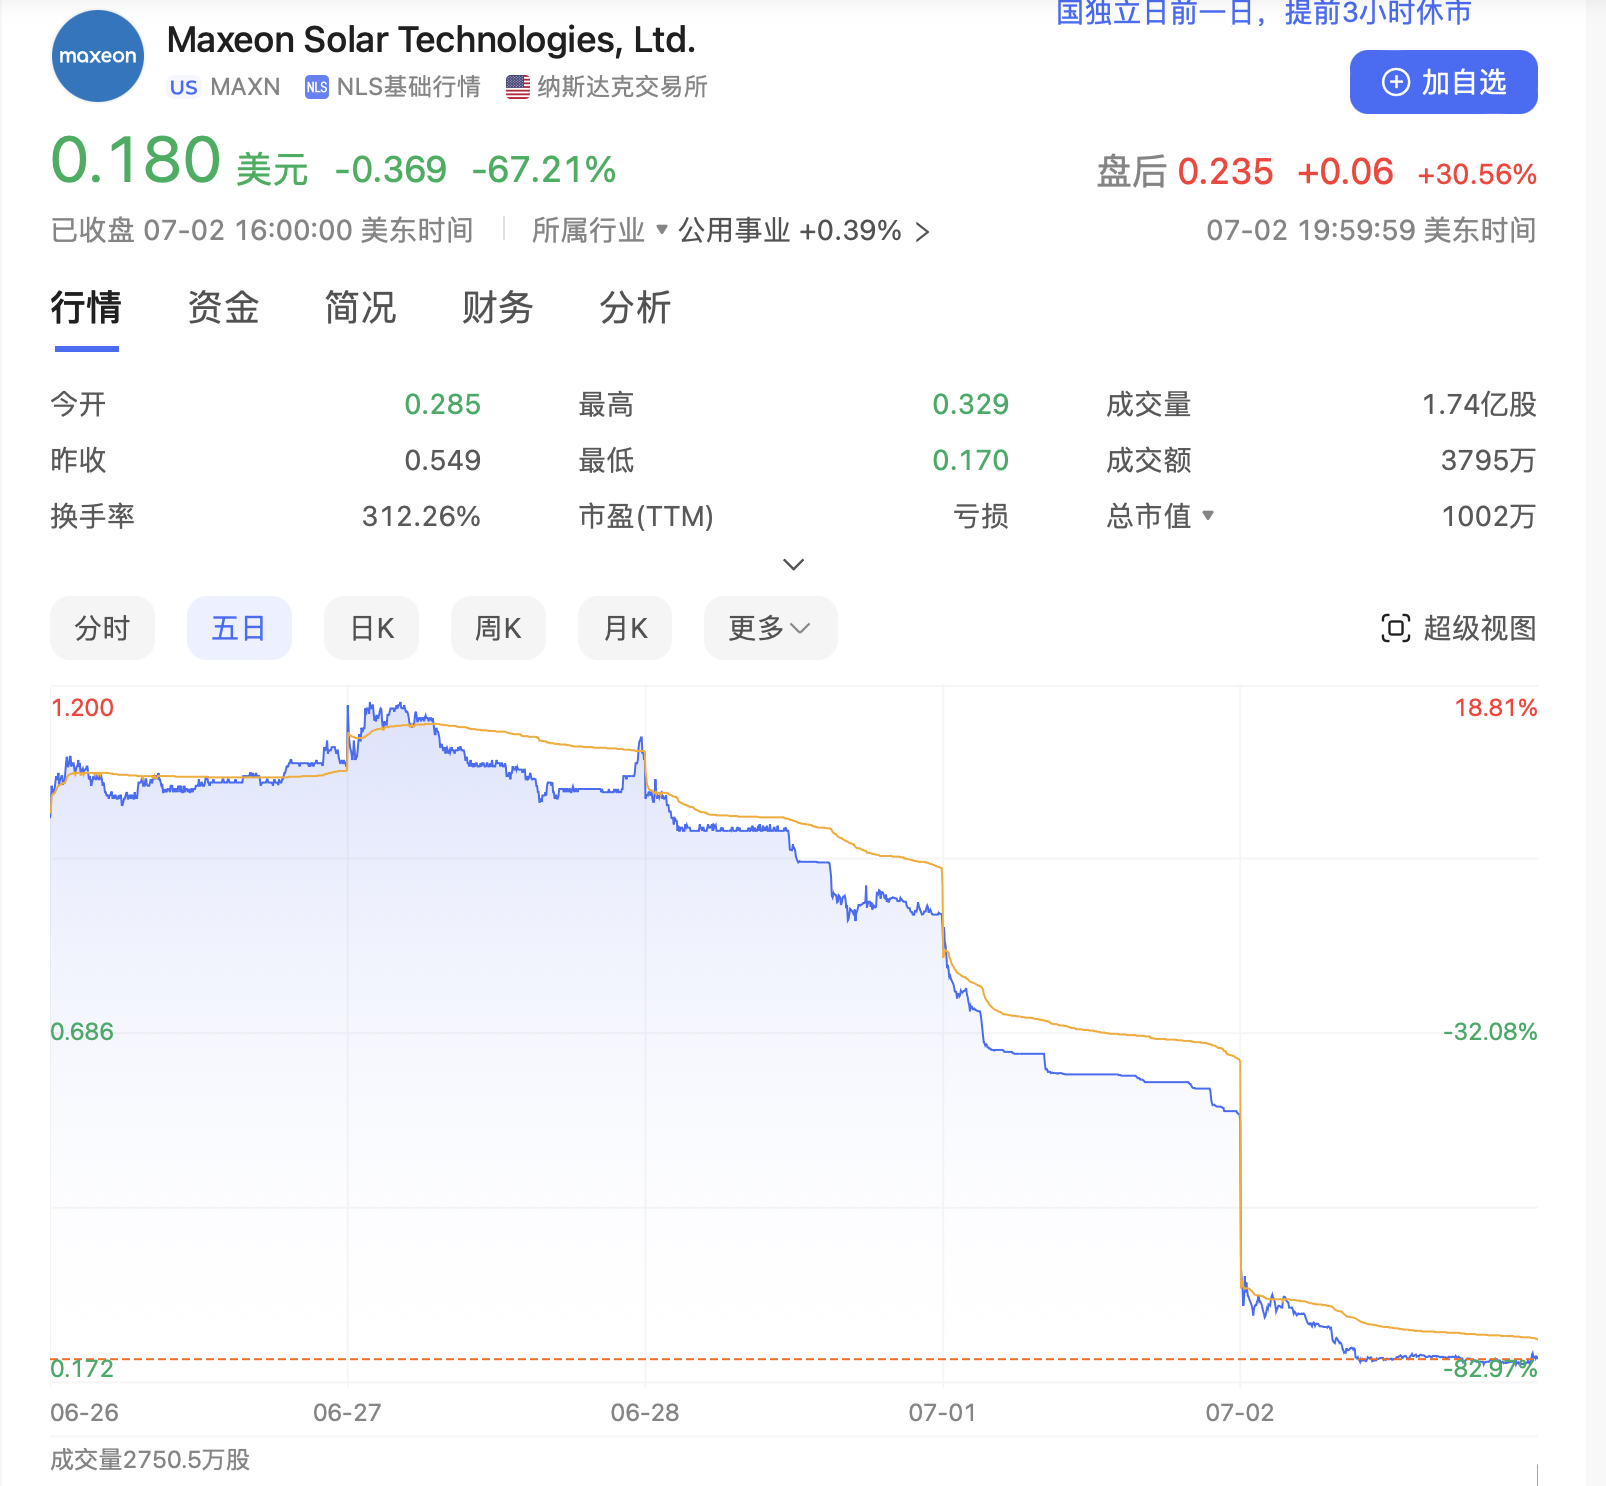Click the 07-01 date marker on chart

click(942, 1412)
